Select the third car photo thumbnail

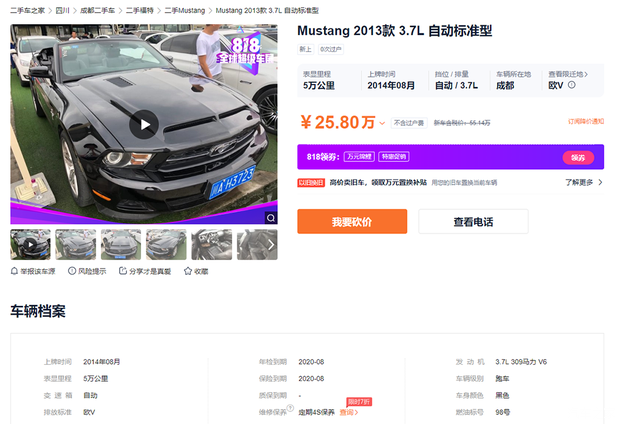pyautogui.click(x=121, y=244)
